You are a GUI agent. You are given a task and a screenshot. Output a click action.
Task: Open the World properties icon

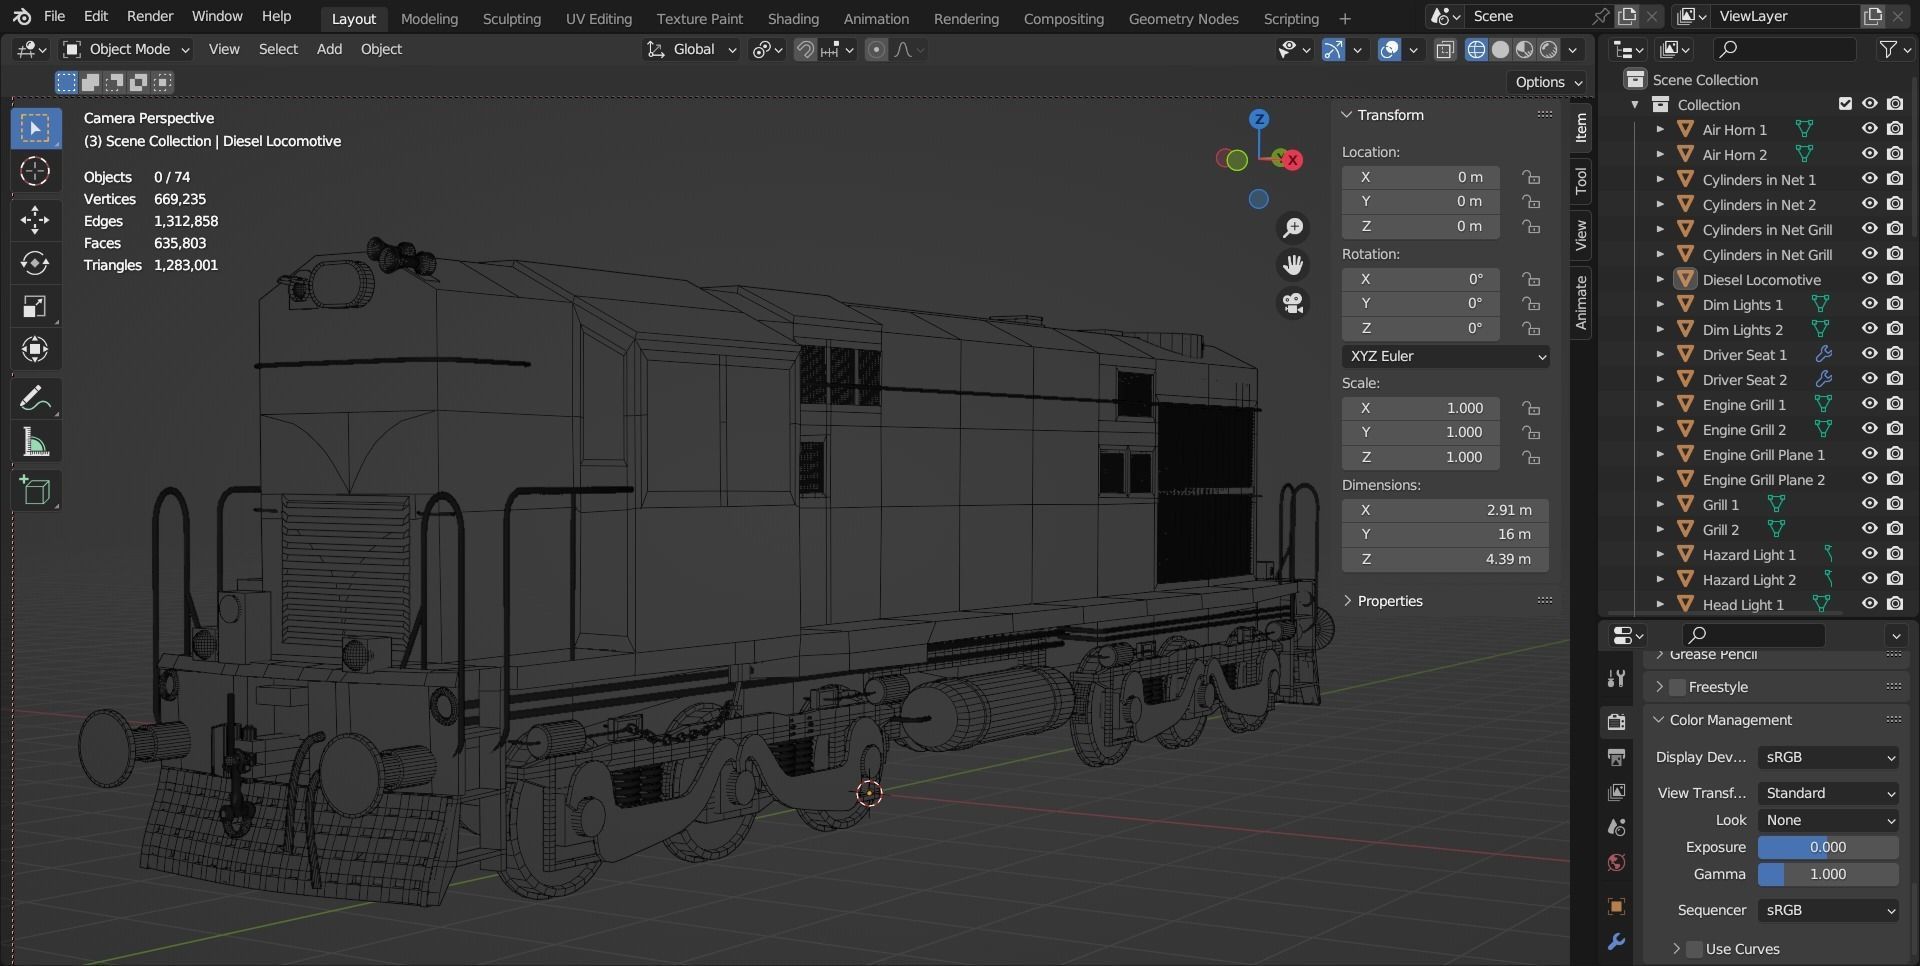coord(1616,862)
